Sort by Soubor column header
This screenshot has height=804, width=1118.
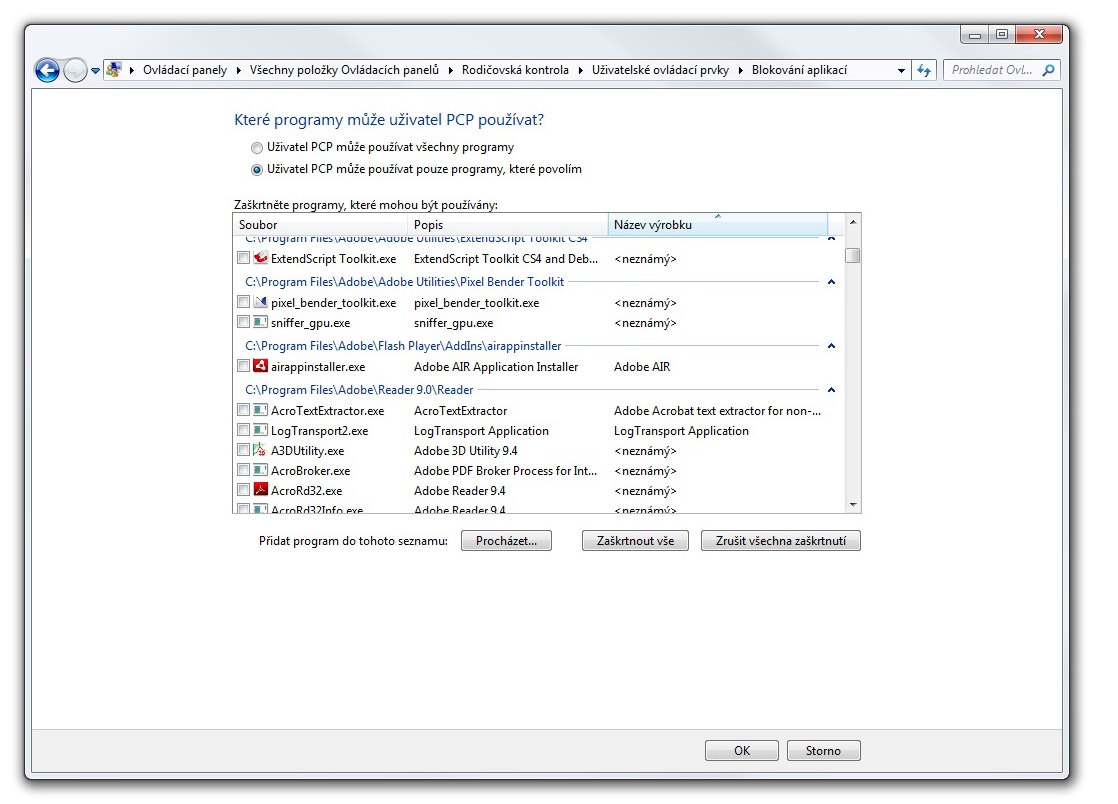[x=320, y=225]
